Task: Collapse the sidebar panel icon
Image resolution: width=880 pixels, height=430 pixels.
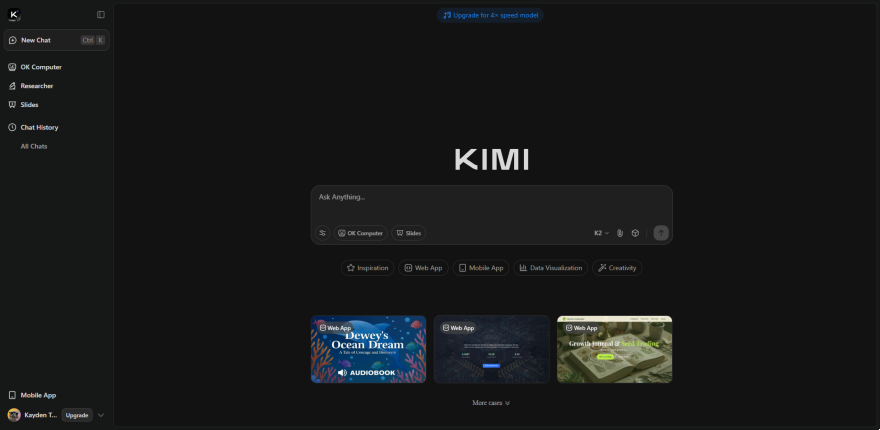Action: pos(101,15)
